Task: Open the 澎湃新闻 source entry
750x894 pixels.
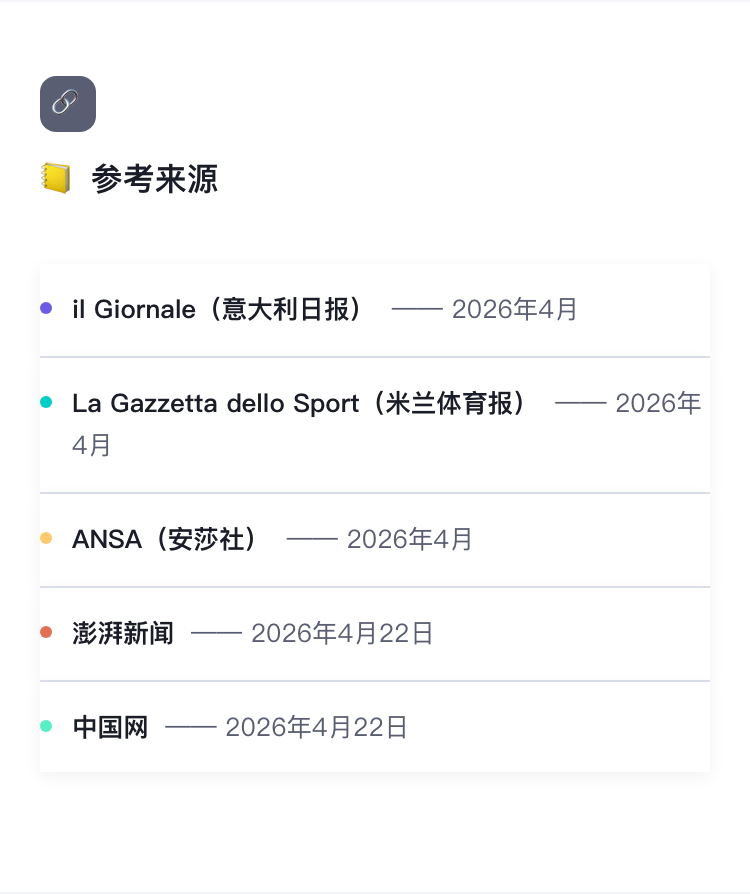Action: [x=122, y=633]
